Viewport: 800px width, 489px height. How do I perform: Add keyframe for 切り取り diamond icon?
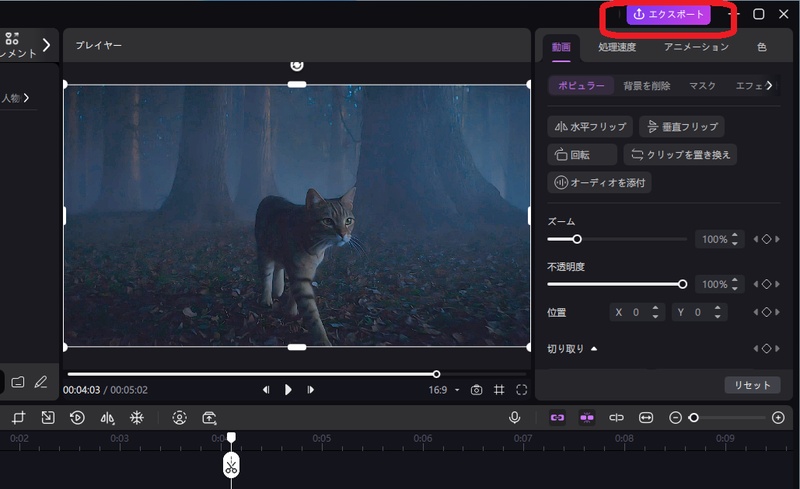[766, 349]
